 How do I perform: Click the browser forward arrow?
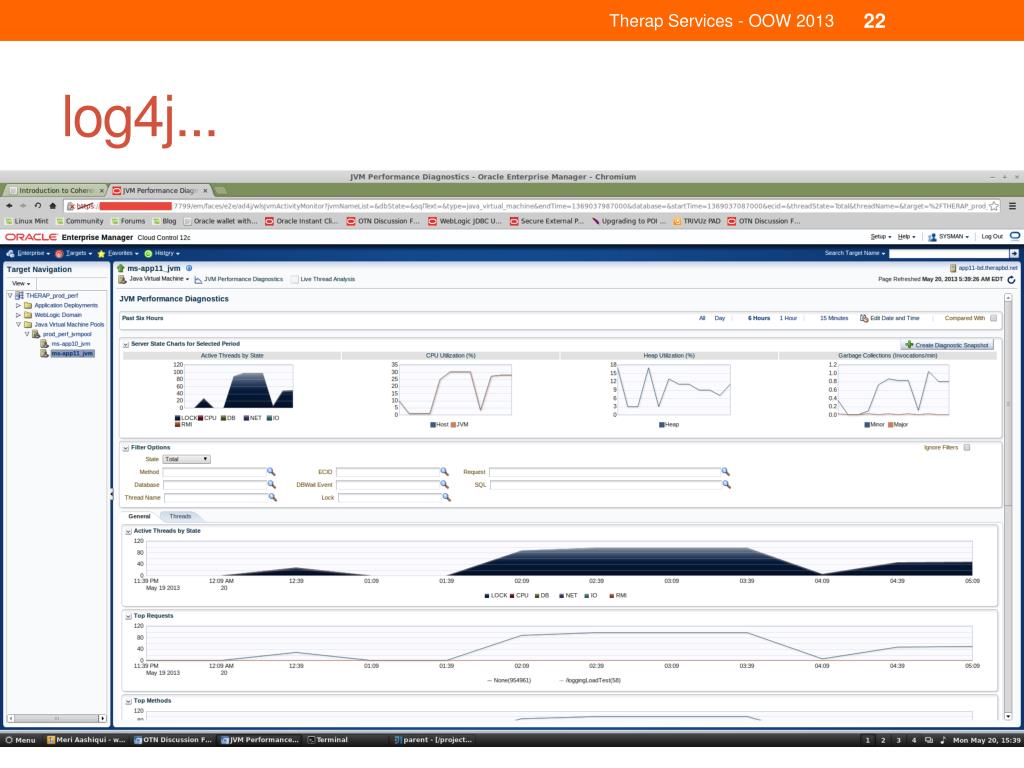(24, 206)
